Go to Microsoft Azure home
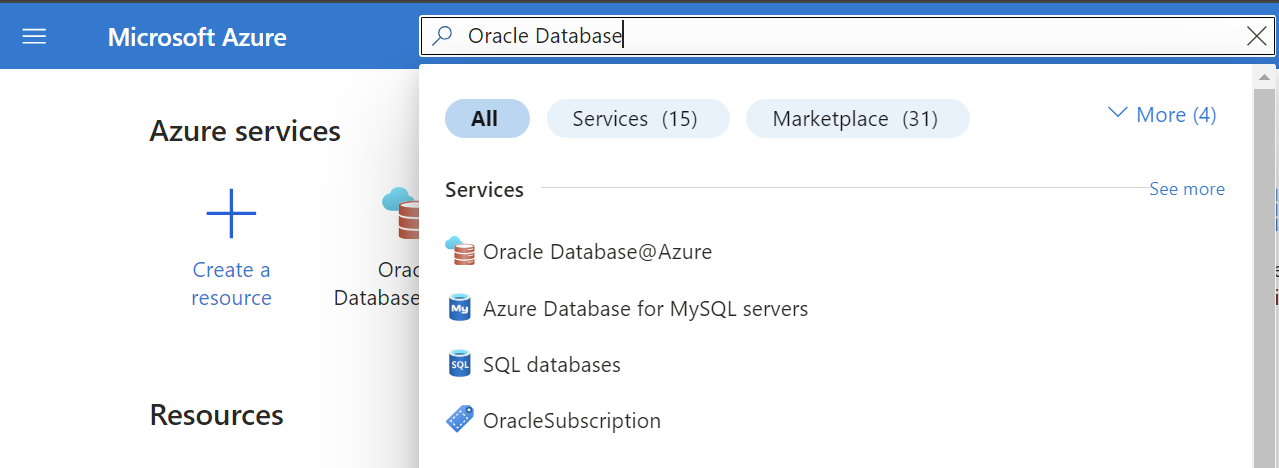Image resolution: width=1279 pixels, height=468 pixels. pos(197,37)
